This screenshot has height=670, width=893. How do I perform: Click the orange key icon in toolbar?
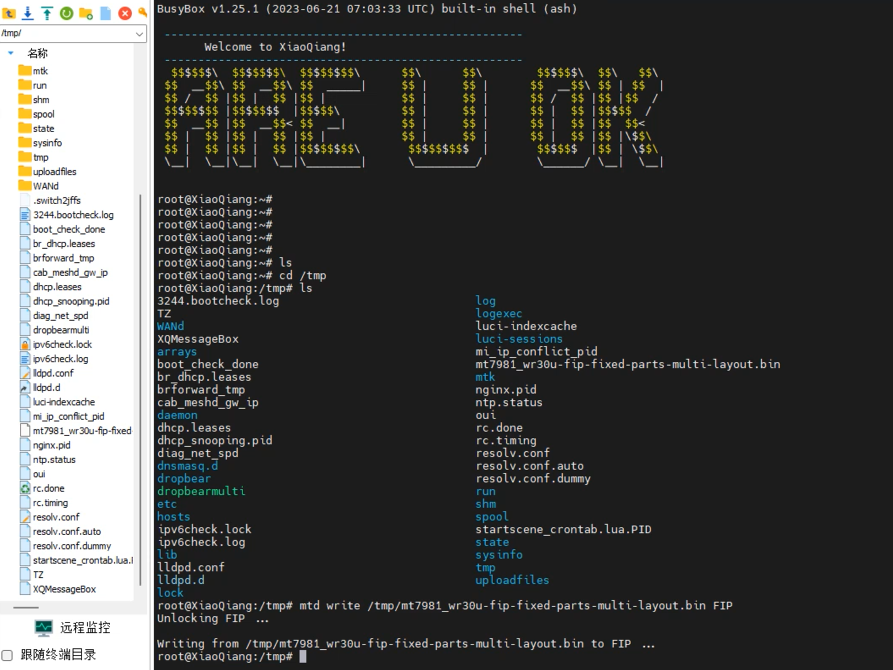(143, 12)
